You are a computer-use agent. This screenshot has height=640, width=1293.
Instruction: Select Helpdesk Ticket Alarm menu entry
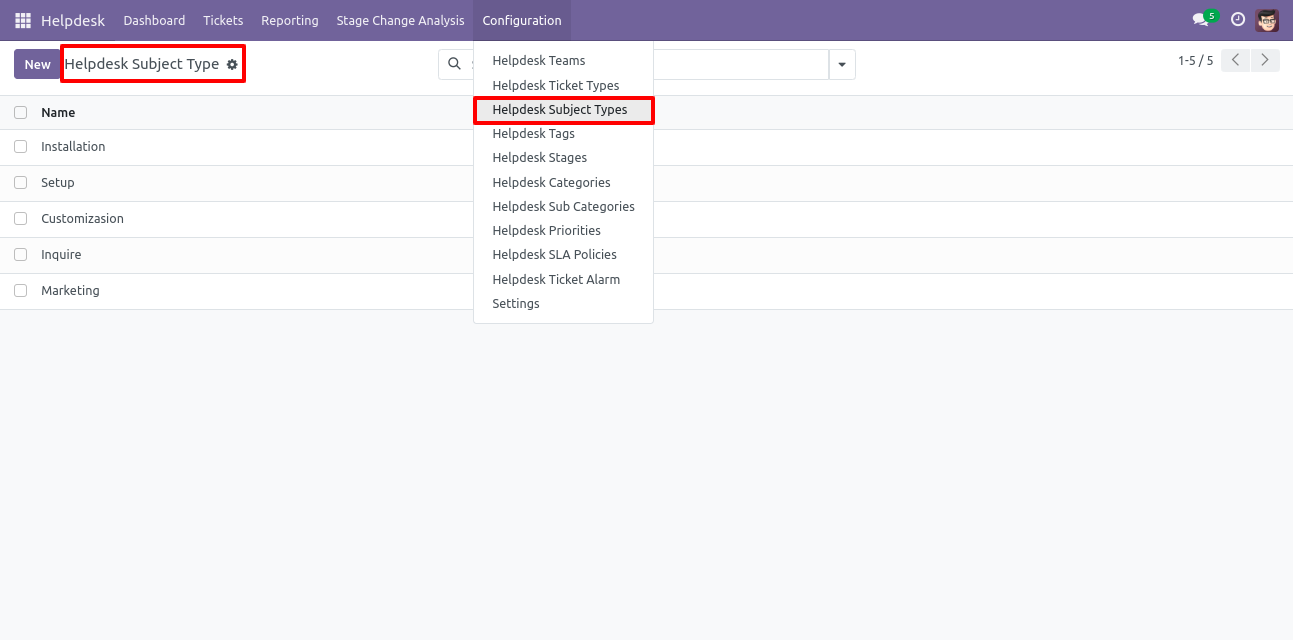point(563,280)
